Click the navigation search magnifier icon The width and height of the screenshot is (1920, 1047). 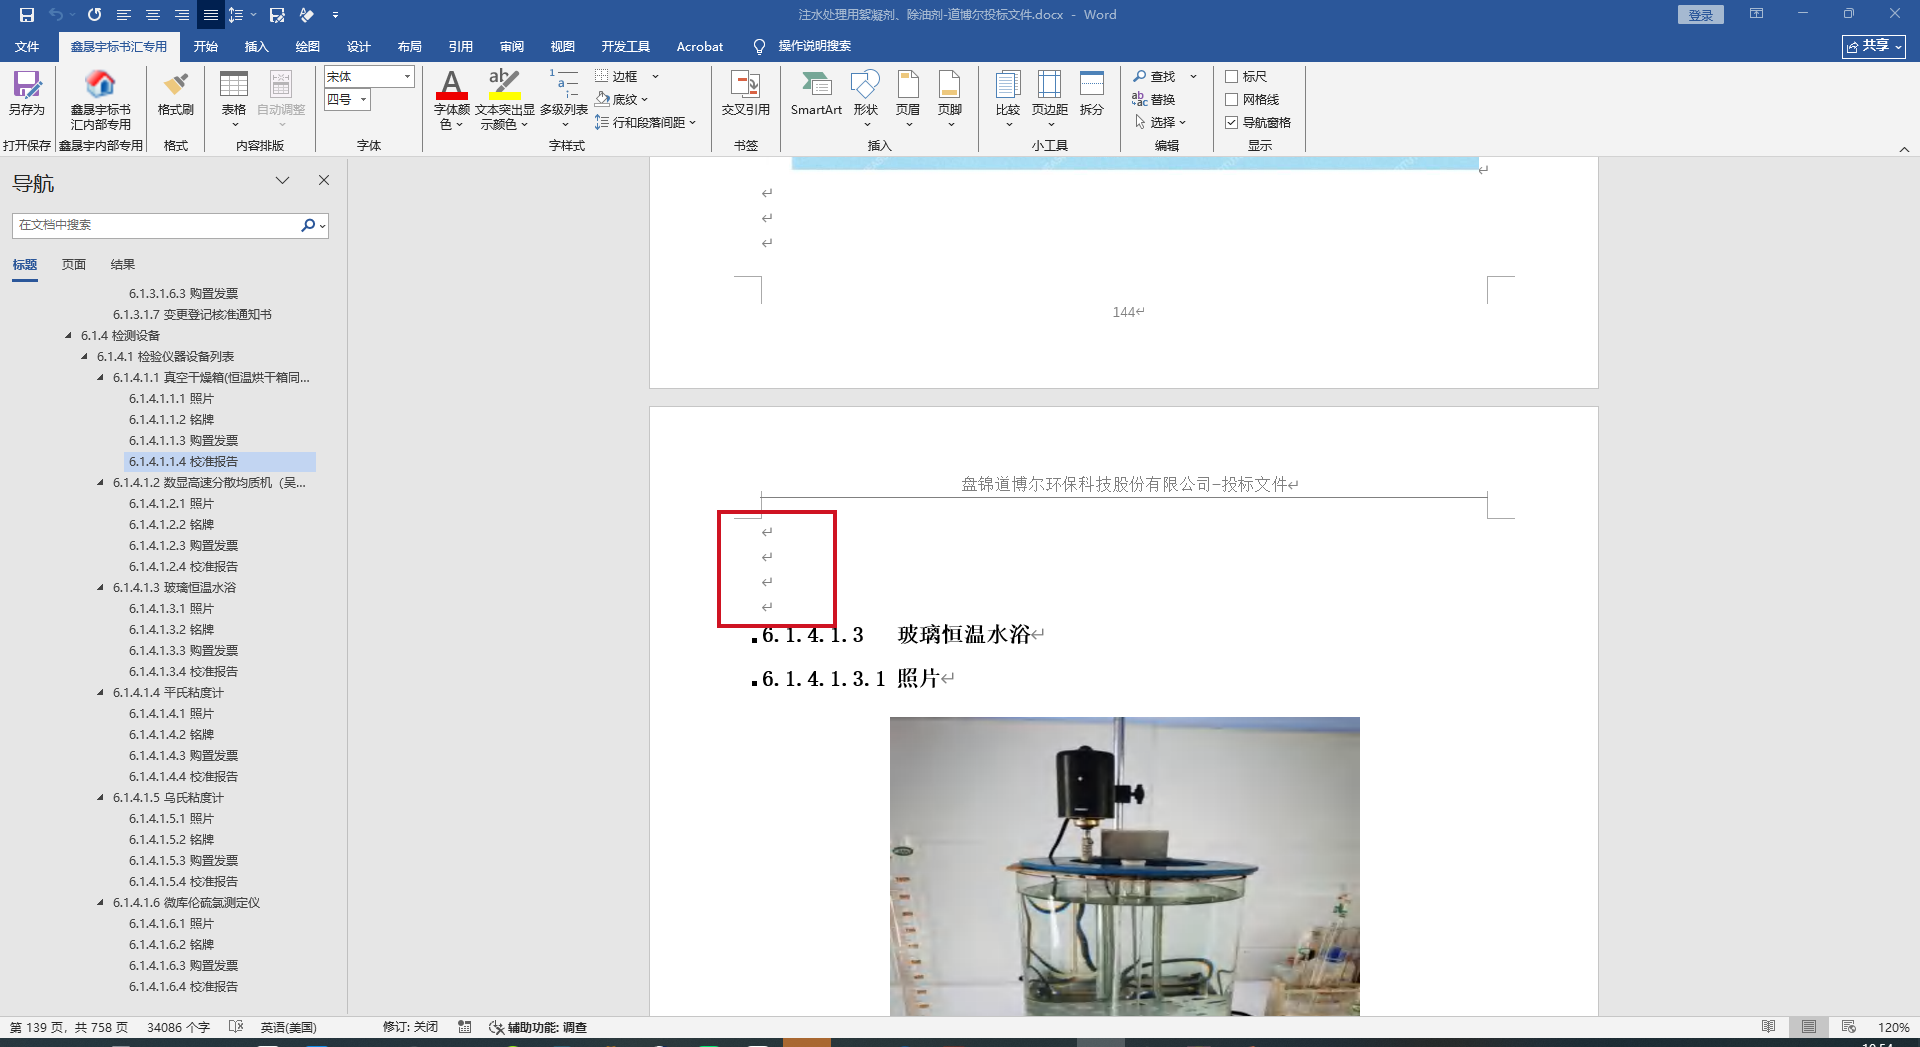point(308,225)
